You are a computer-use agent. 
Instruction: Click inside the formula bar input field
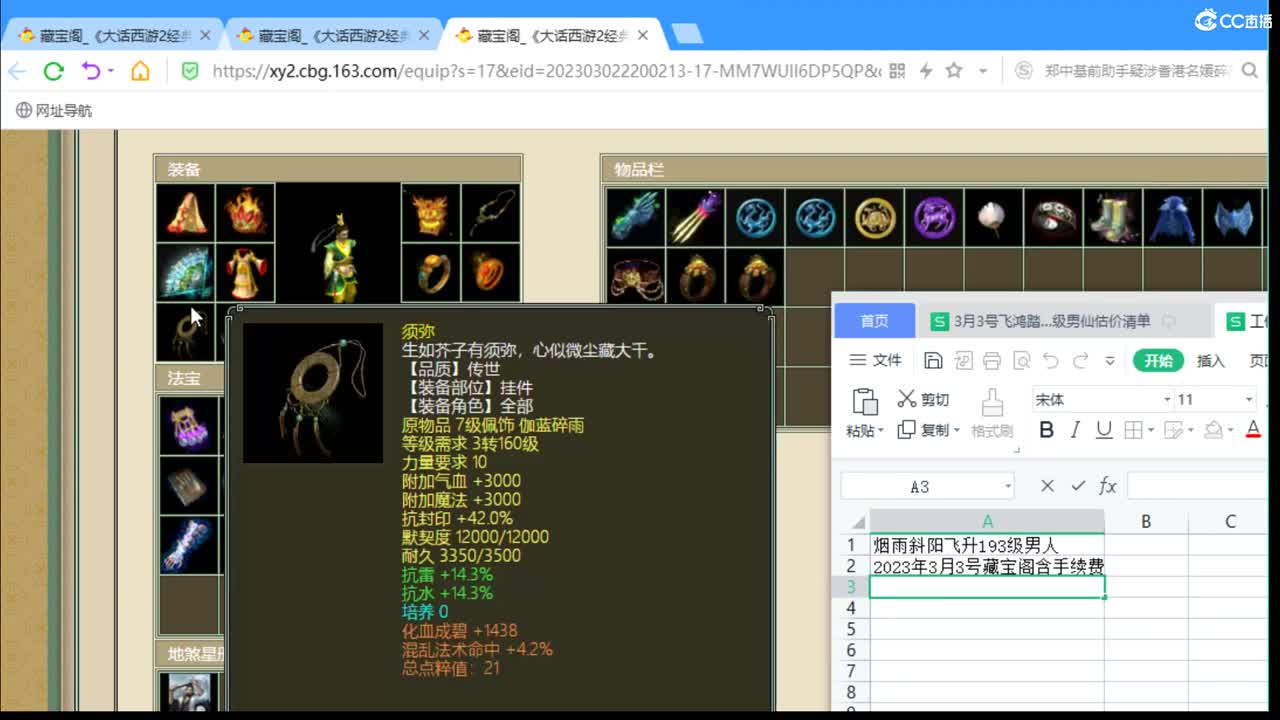[x=1200, y=484]
